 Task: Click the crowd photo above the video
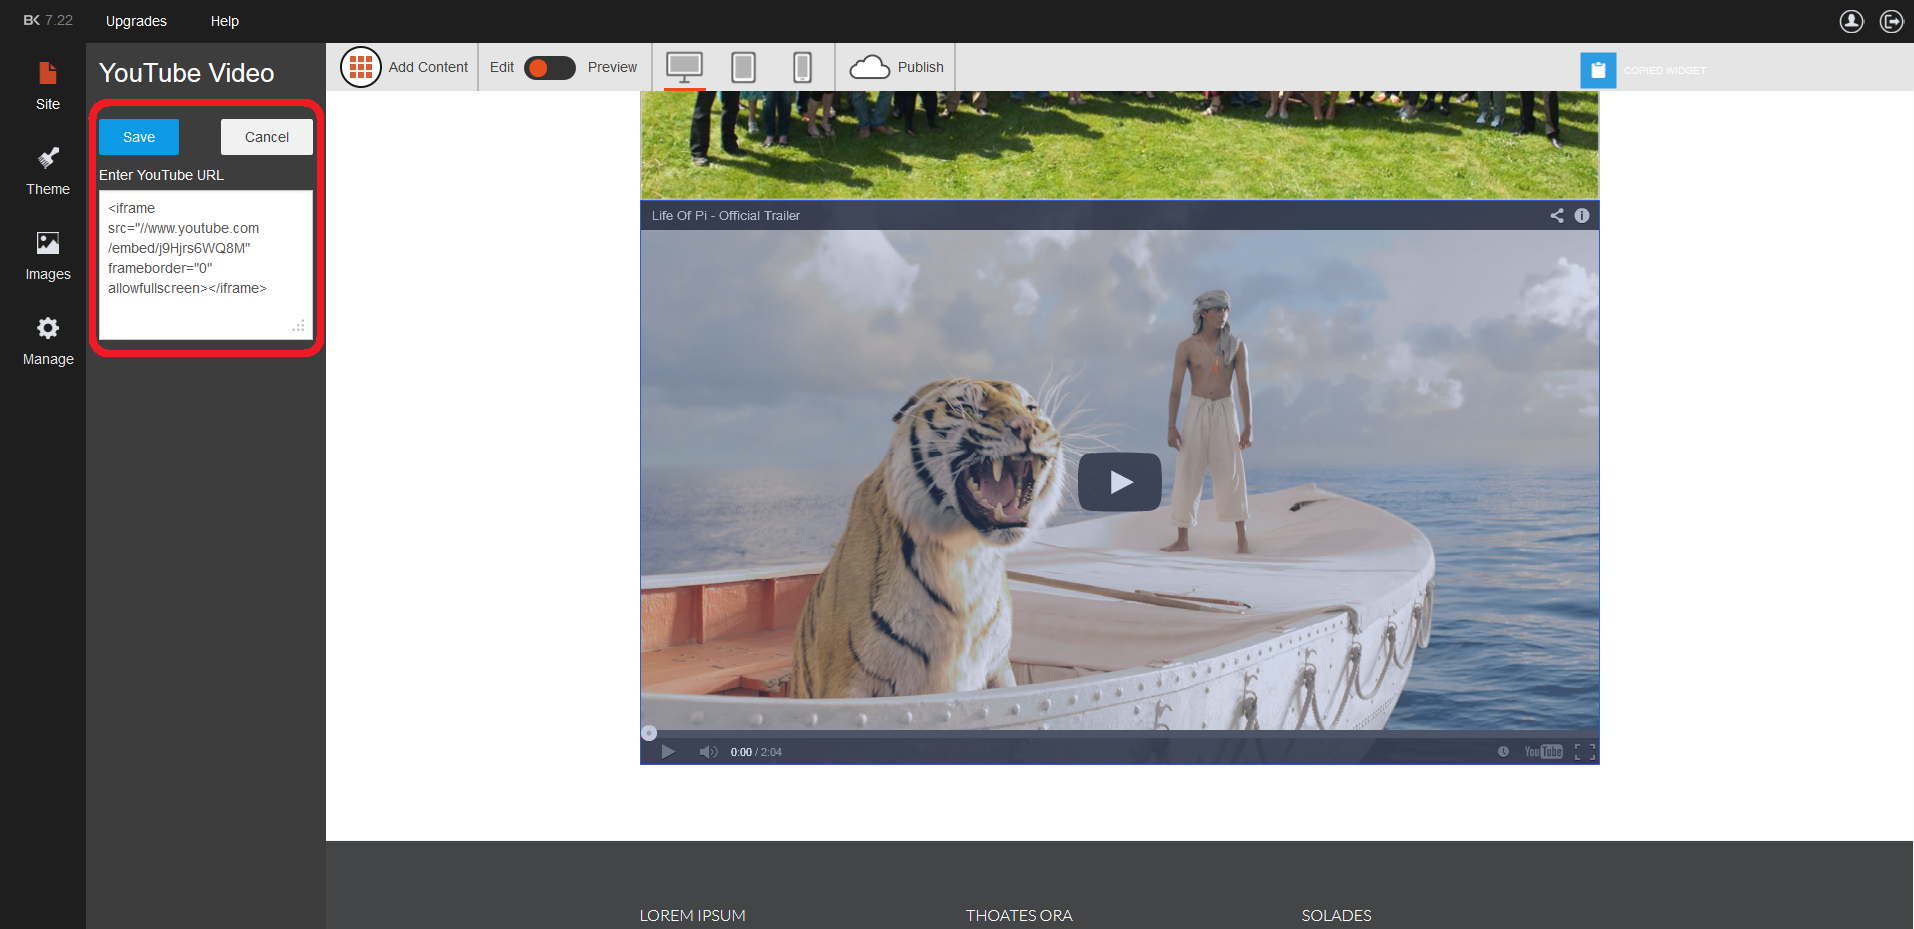[1120, 145]
